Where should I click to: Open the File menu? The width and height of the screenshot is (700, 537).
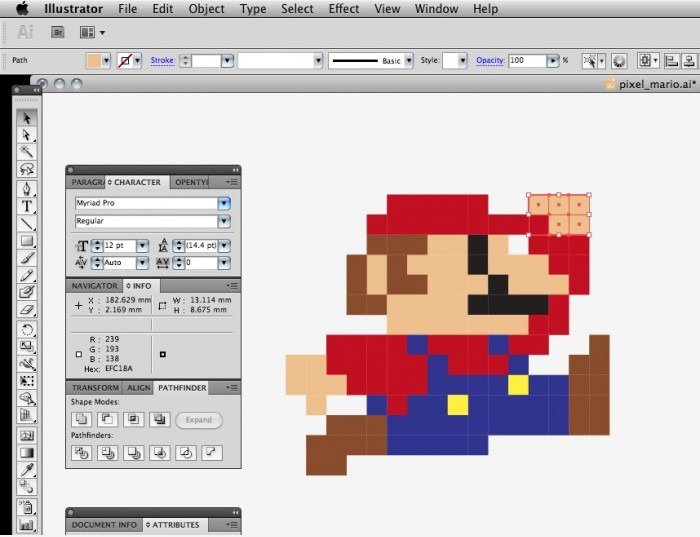[x=128, y=8]
